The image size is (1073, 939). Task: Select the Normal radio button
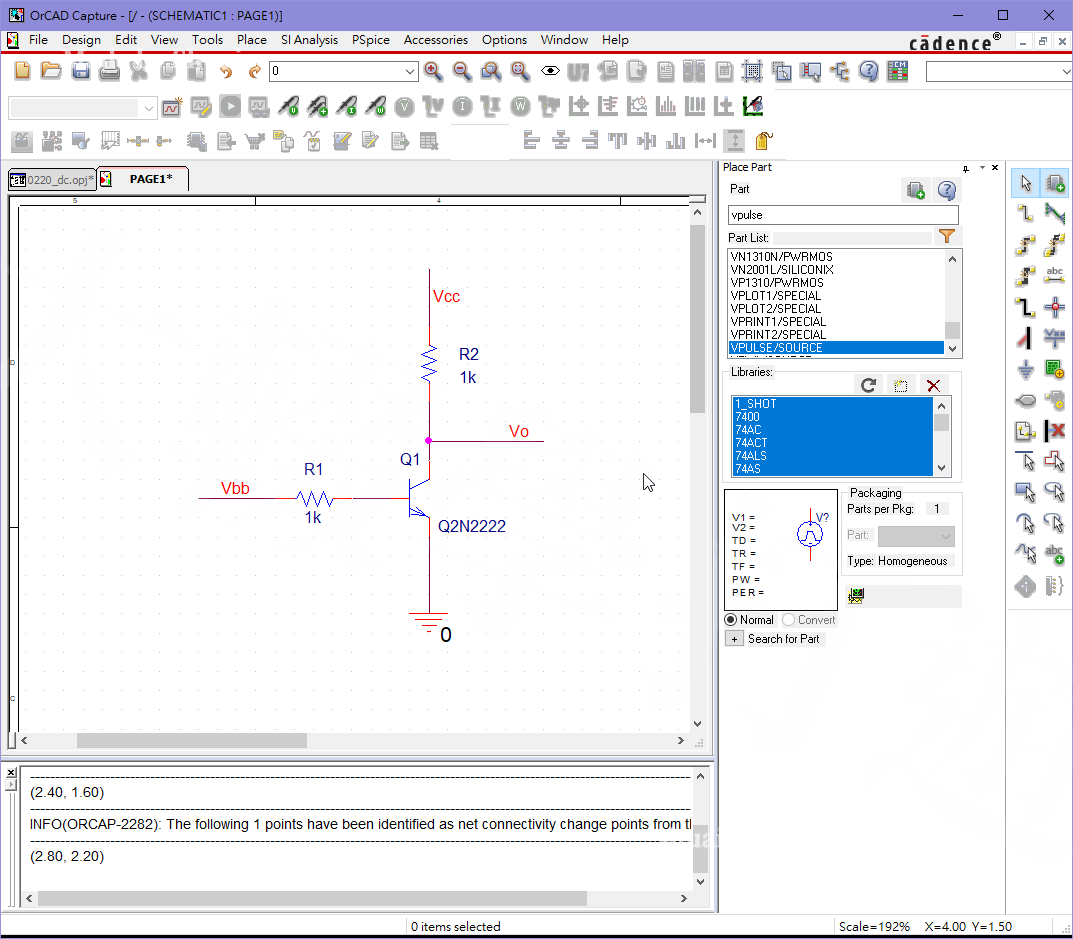click(x=731, y=619)
